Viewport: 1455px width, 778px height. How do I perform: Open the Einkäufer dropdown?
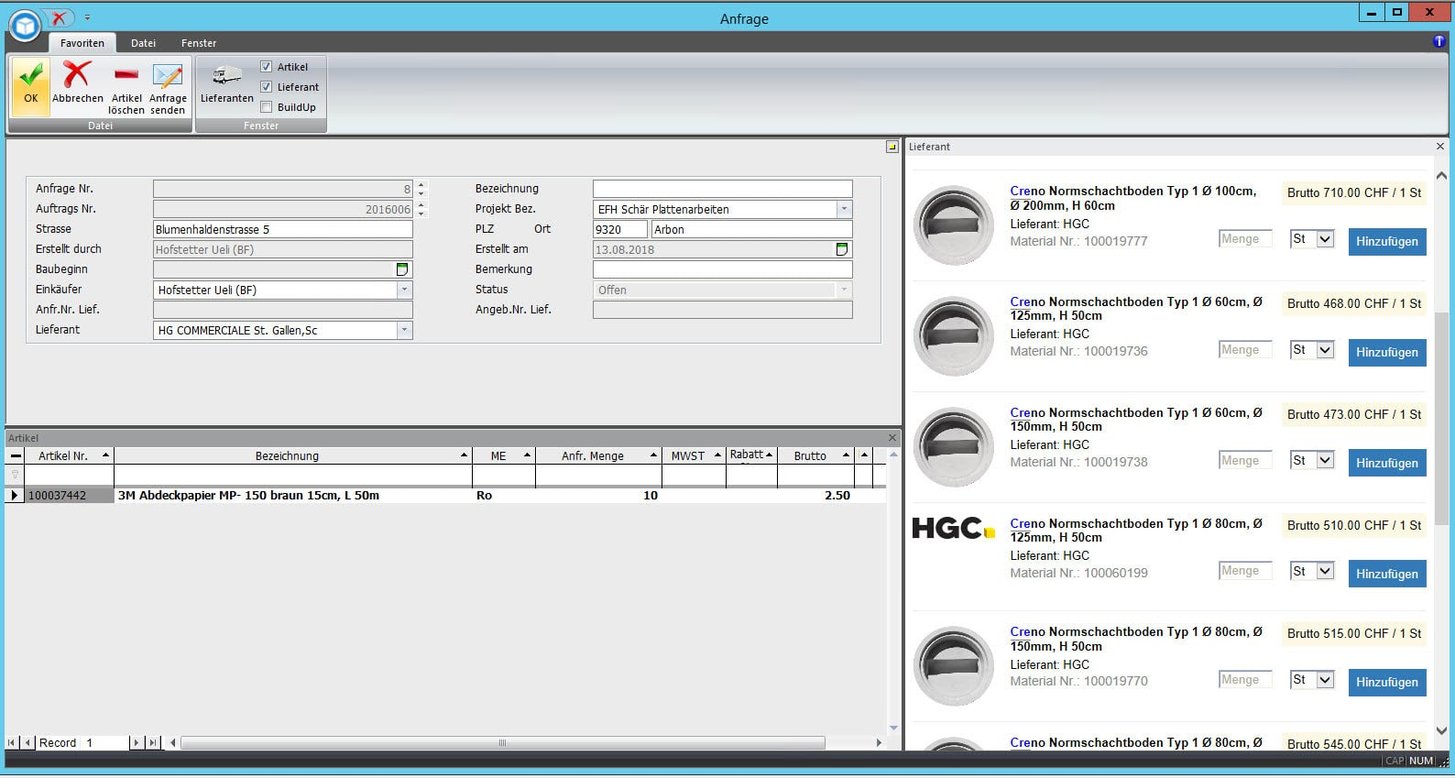(x=404, y=290)
